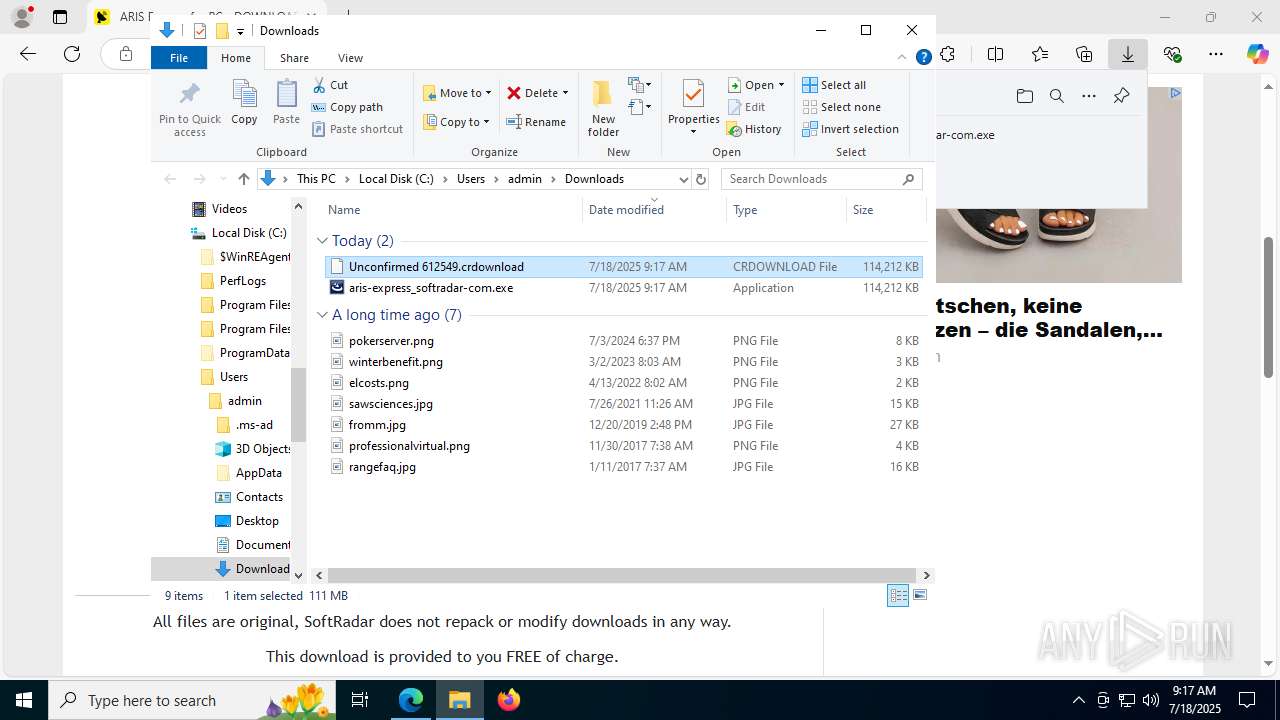This screenshot has width=1280, height=720.
Task: Click the Edit ribbon button
Action: pyautogui.click(x=747, y=107)
